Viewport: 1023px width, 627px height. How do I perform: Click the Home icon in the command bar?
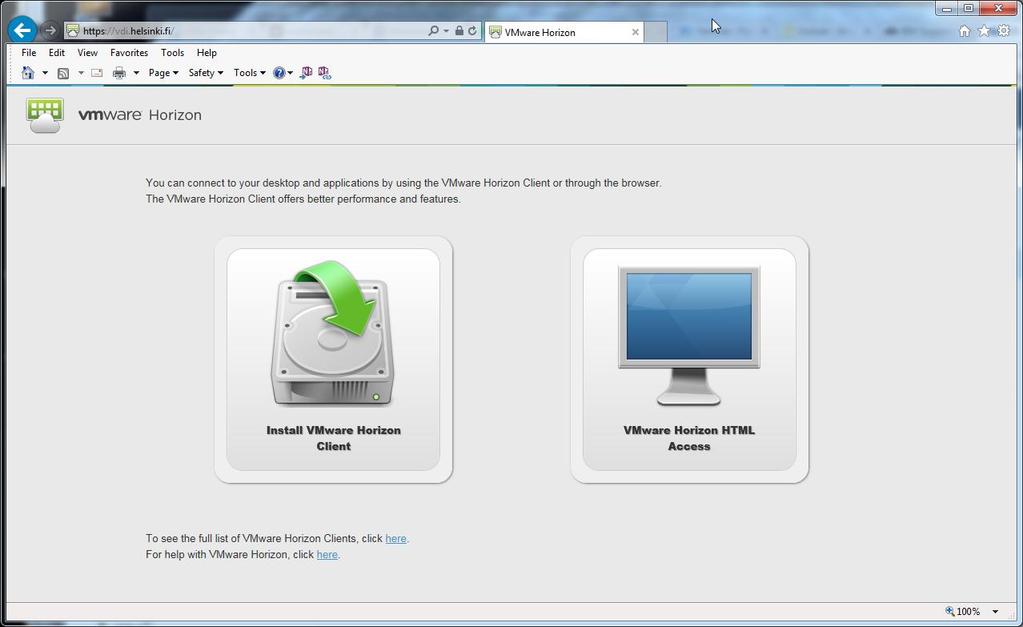pyautogui.click(x=28, y=73)
